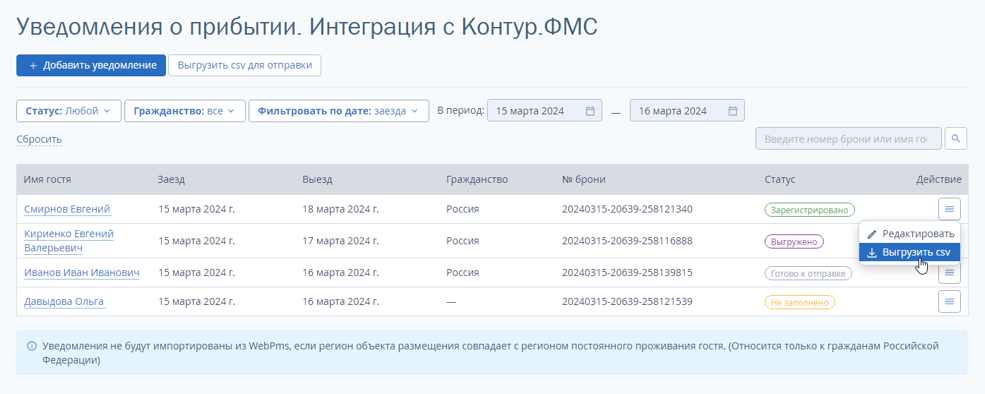Click the search magnifier icon button

(955, 138)
